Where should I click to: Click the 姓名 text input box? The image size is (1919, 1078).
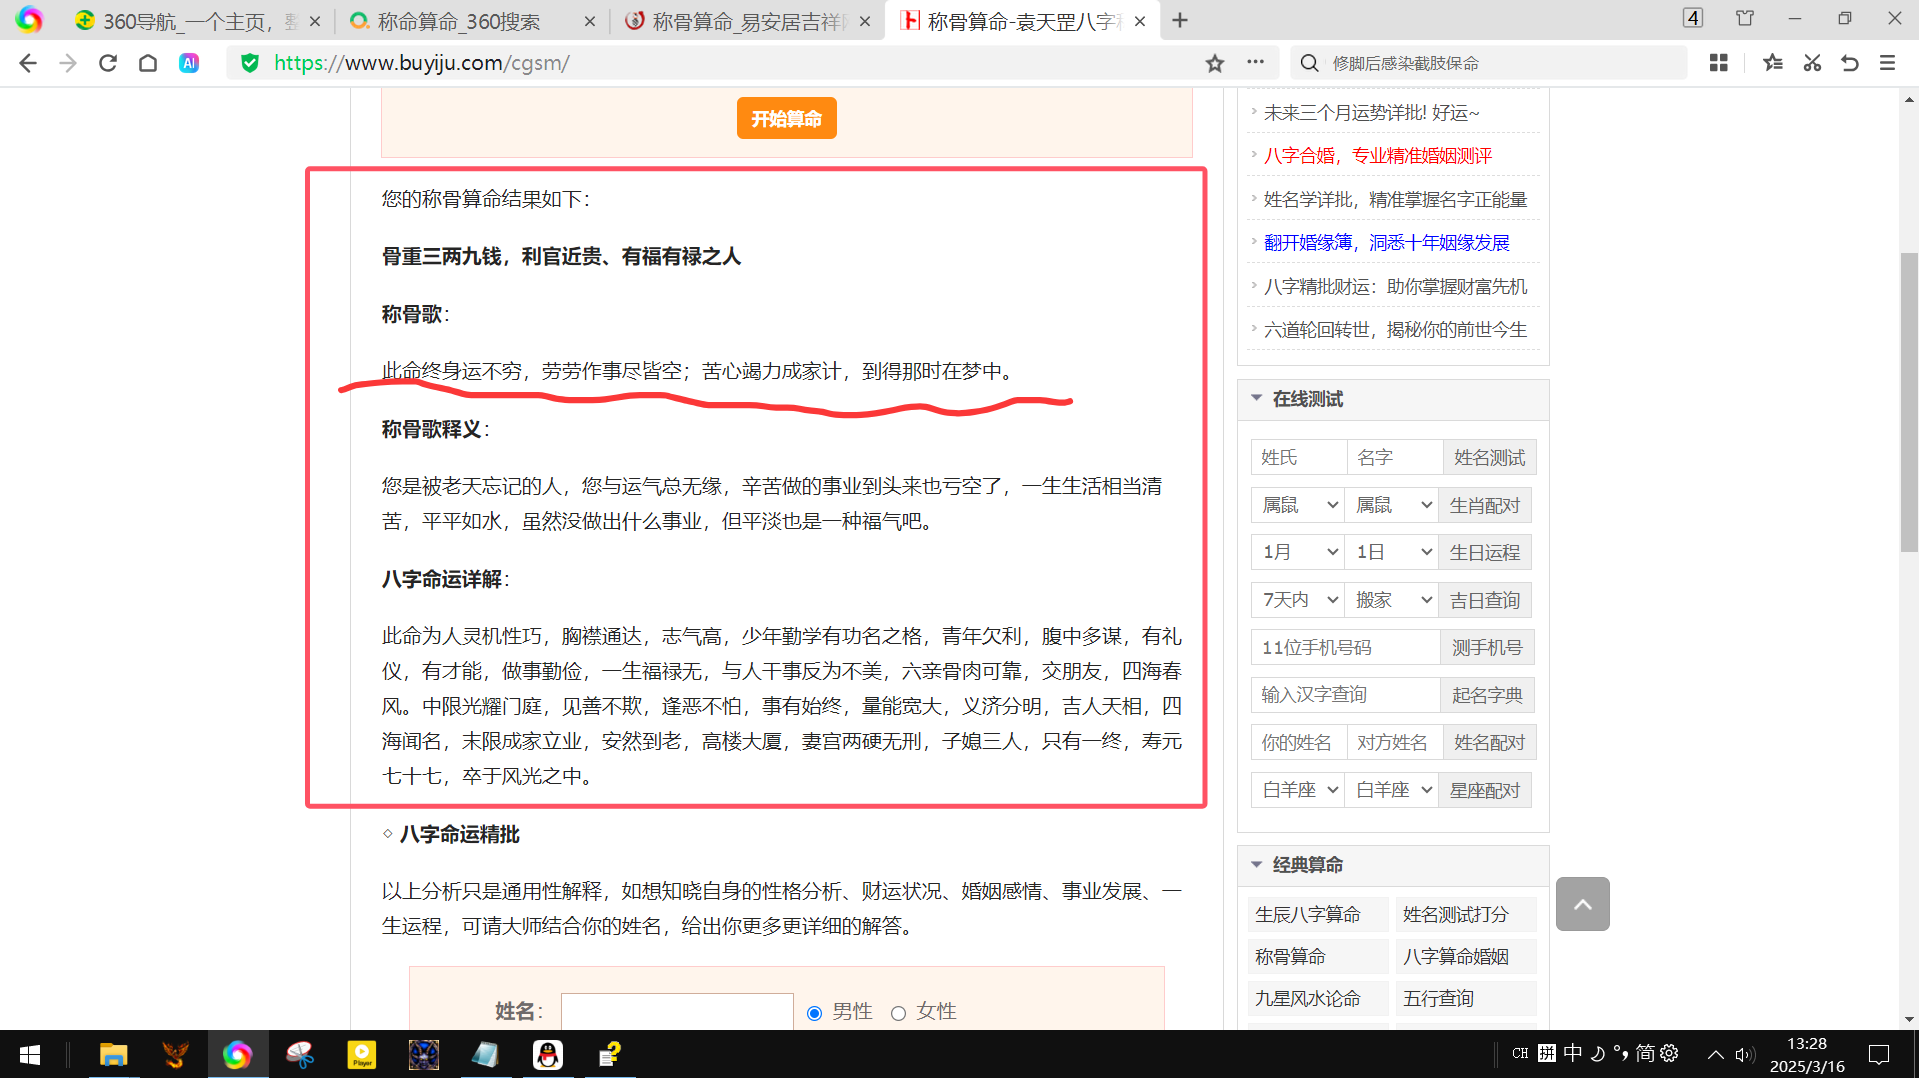point(677,1011)
